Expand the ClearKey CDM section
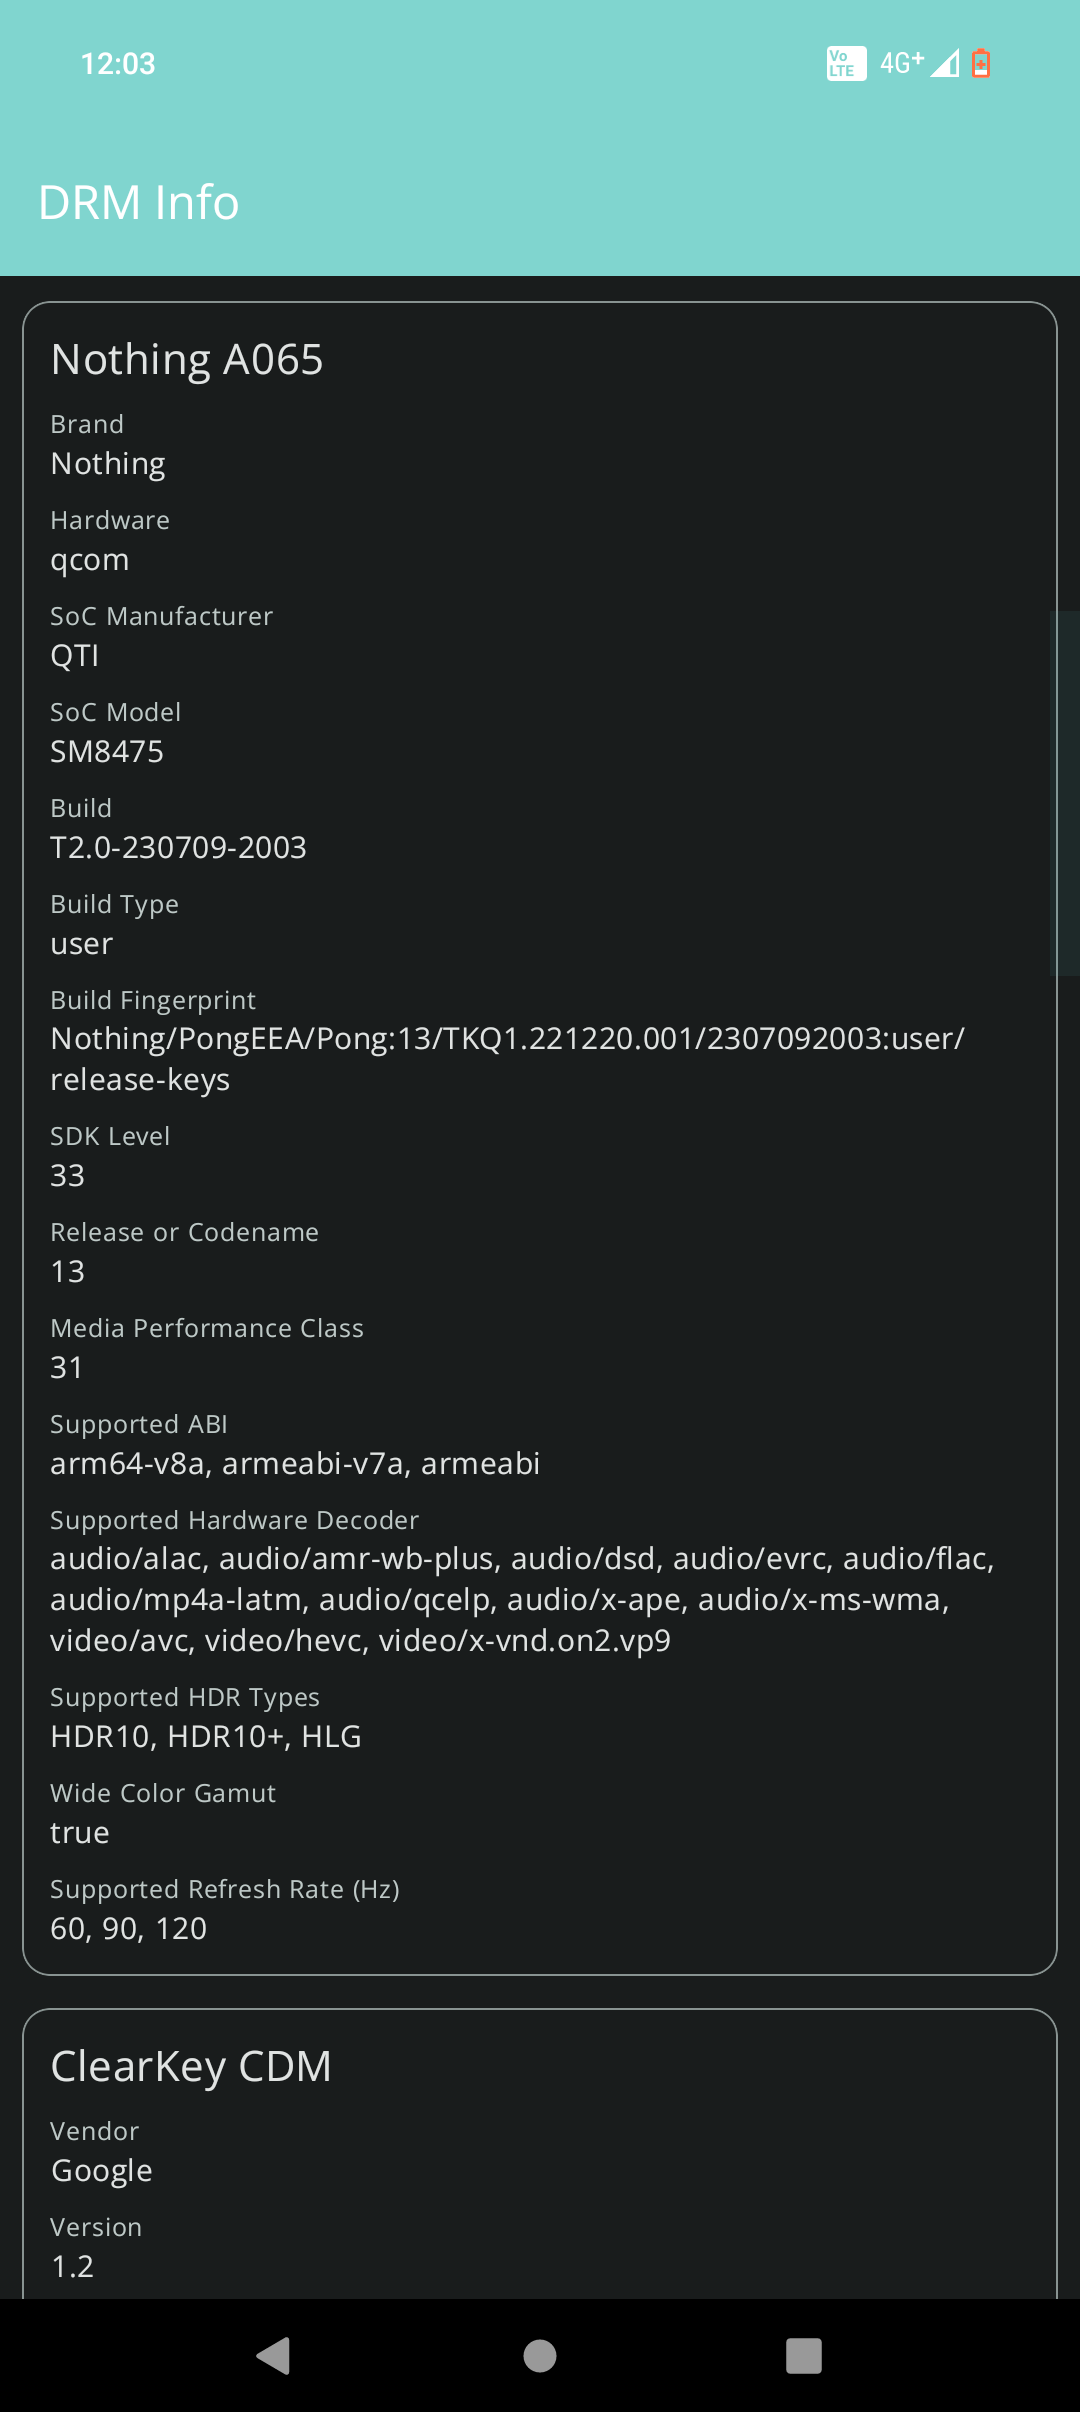This screenshot has width=1080, height=2412. 191,2065
